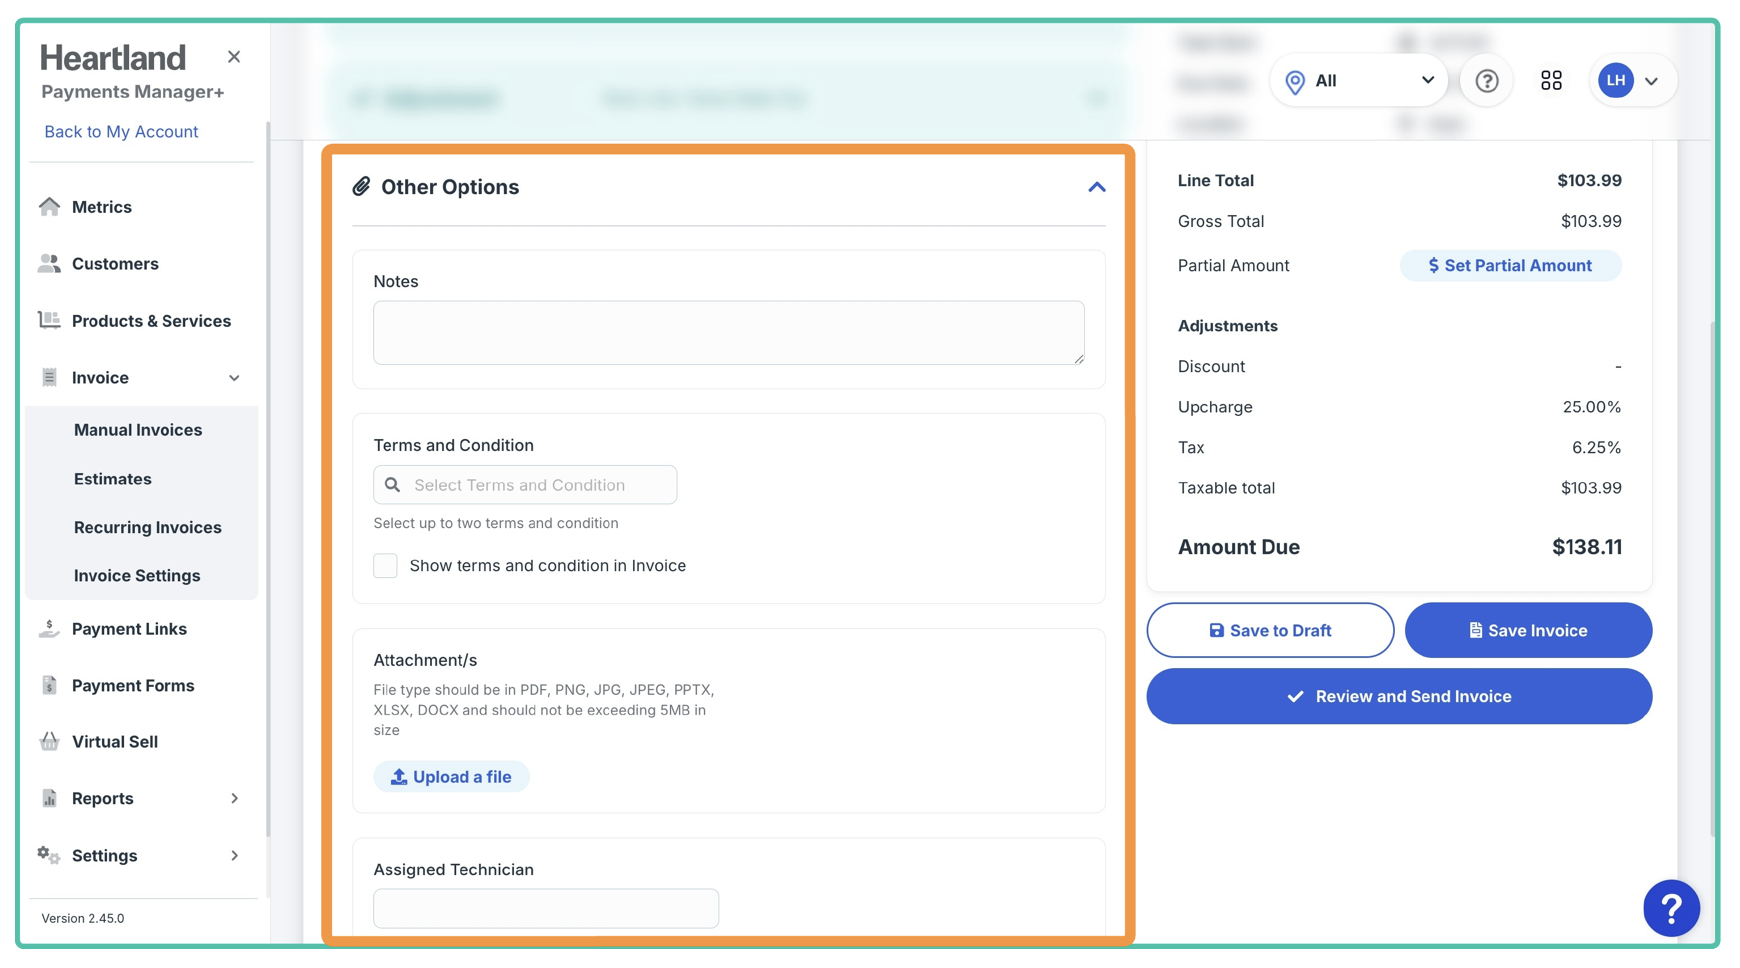Collapse the Other Options section
The height and width of the screenshot is (968, 1740).
pyautogui.click(x=1096, y=188)
